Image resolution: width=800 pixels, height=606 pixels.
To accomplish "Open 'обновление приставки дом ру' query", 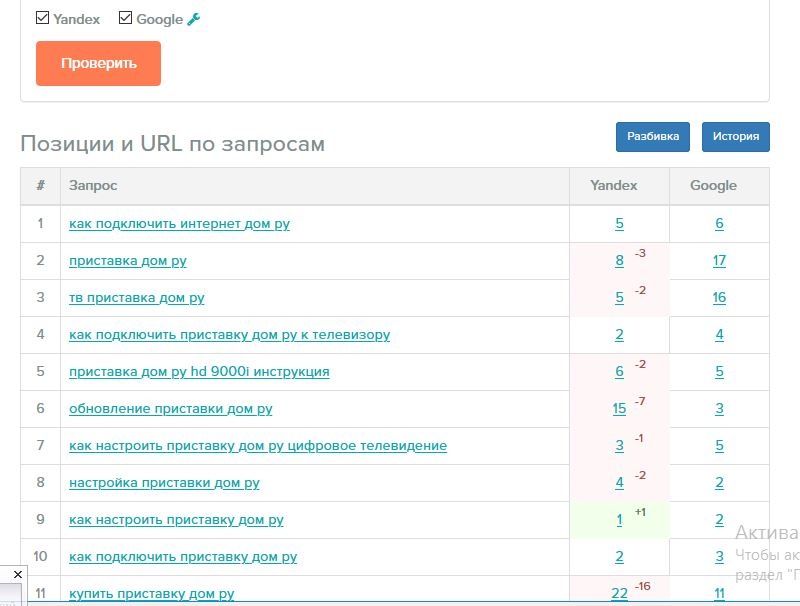I will pyautogui.click(x=170, y=408).
